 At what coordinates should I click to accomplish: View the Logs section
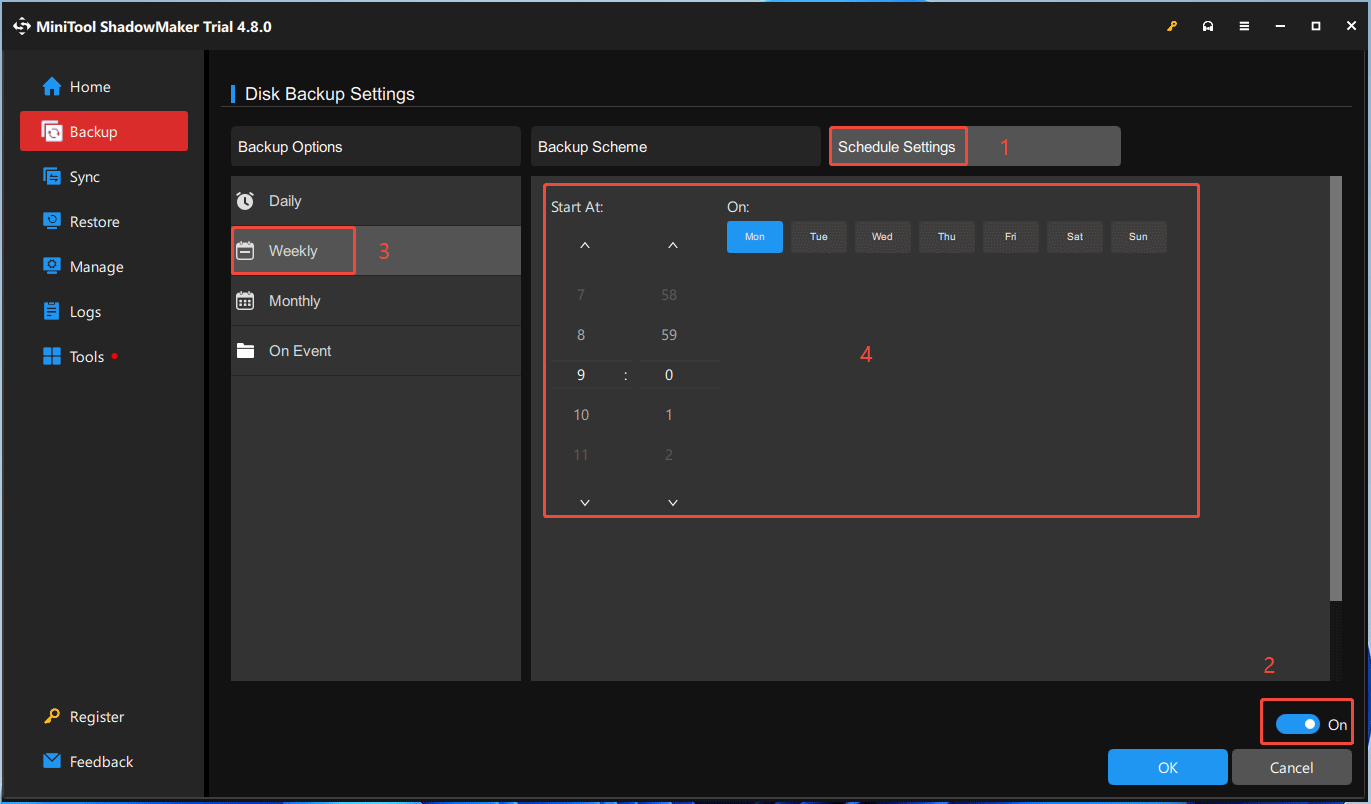[84, 311]
